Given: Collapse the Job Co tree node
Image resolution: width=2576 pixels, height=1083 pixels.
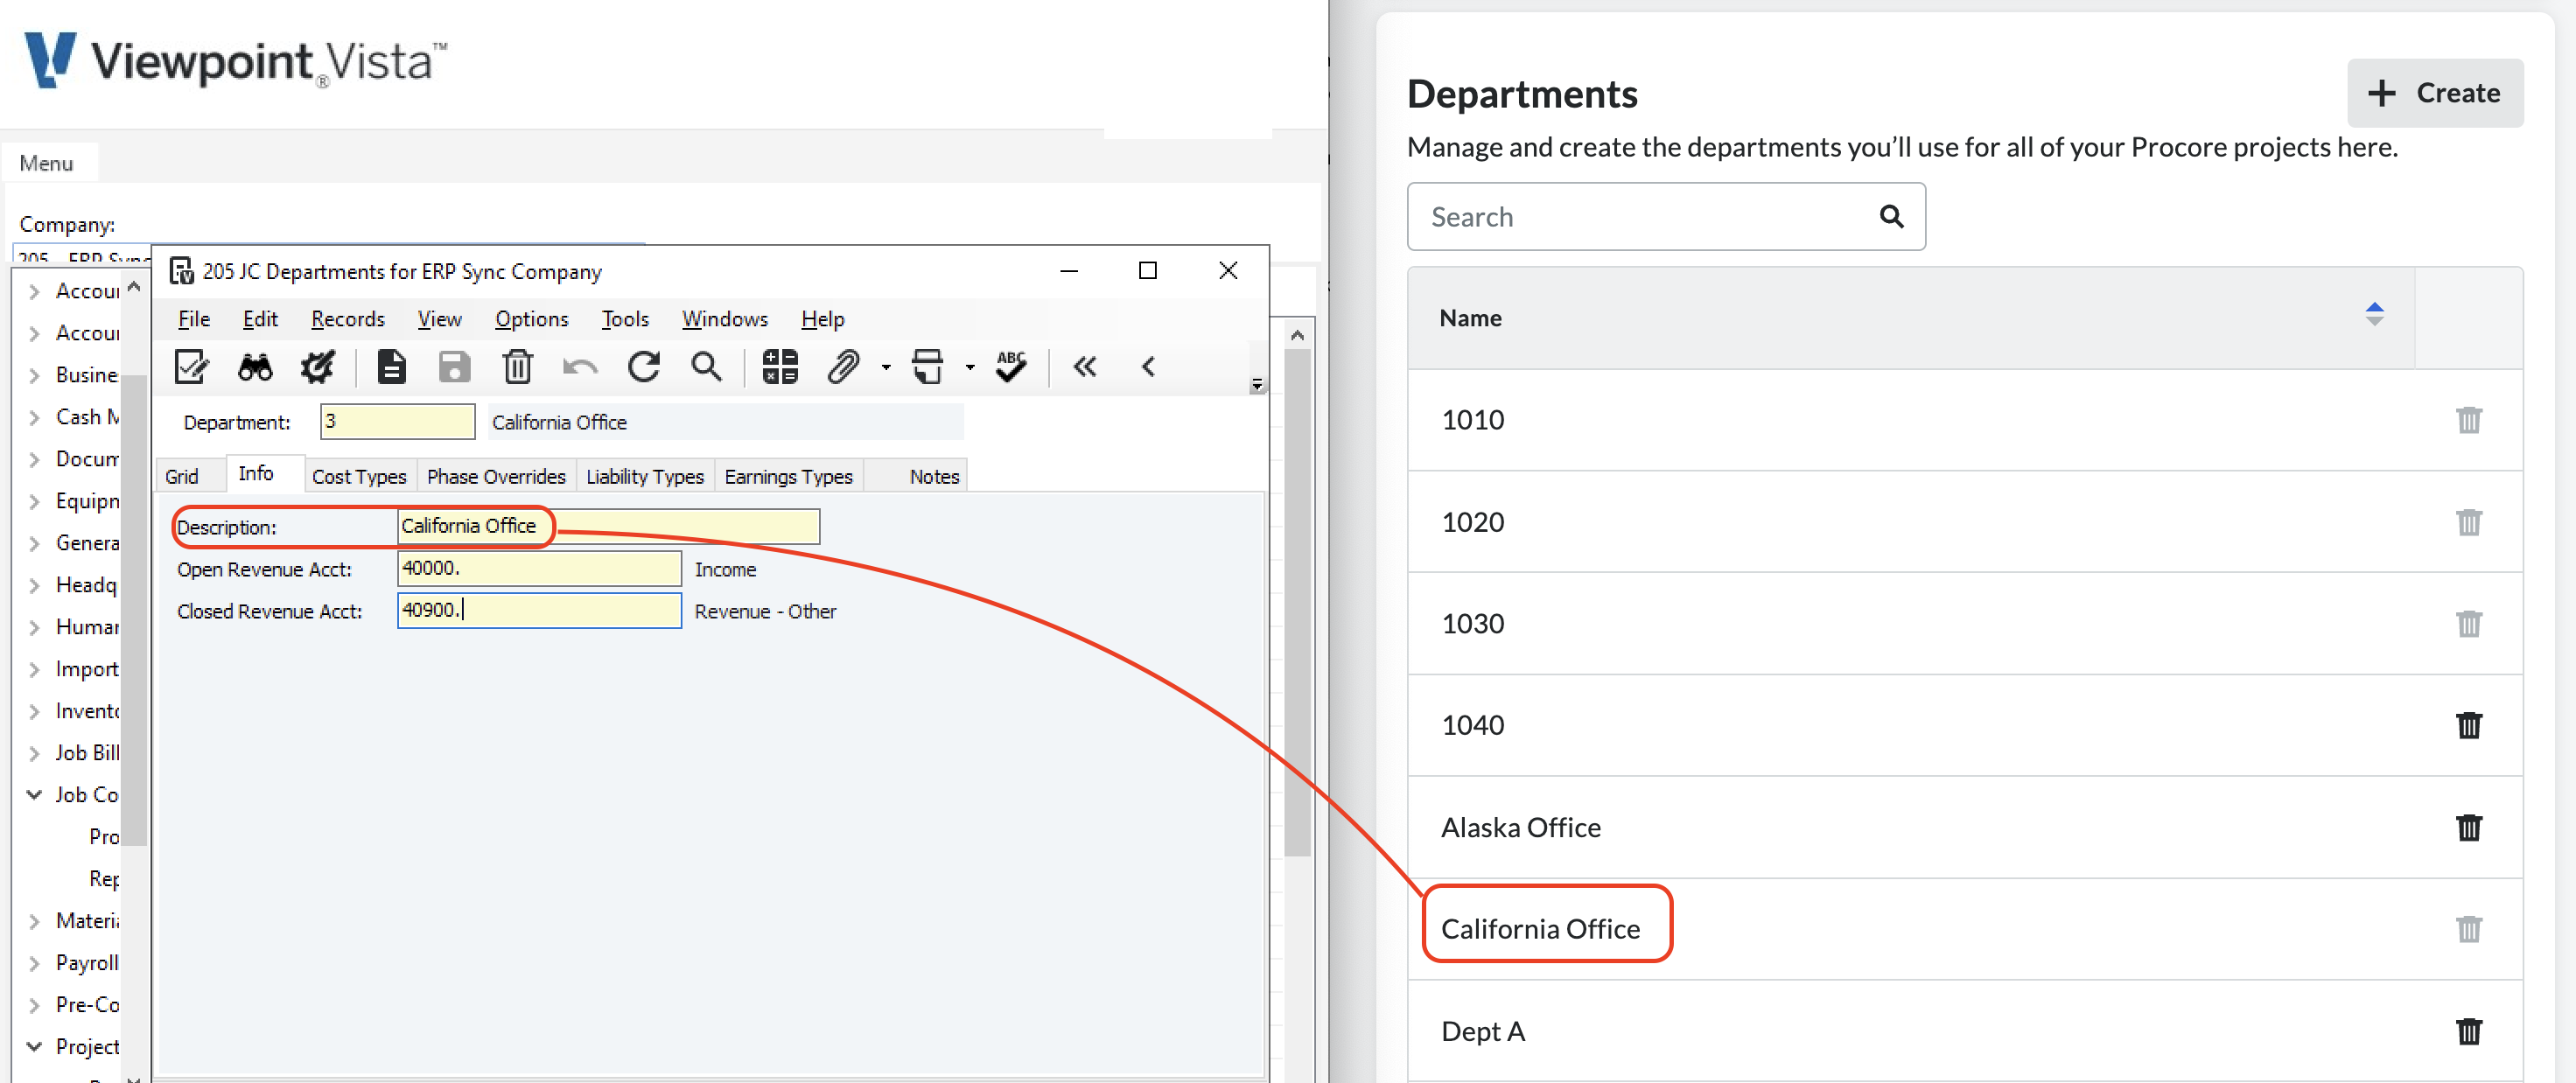Looking at the screenshot, I should click(35, 795).
